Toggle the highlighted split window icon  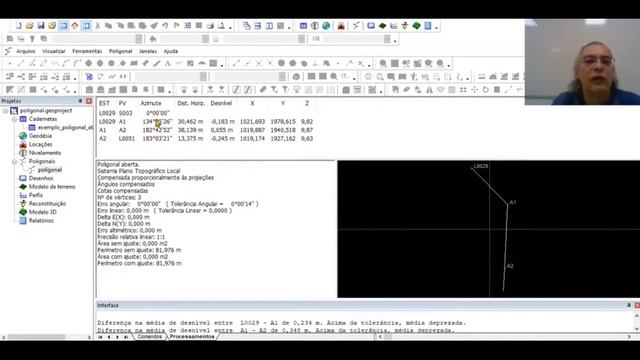click(86, 26)
